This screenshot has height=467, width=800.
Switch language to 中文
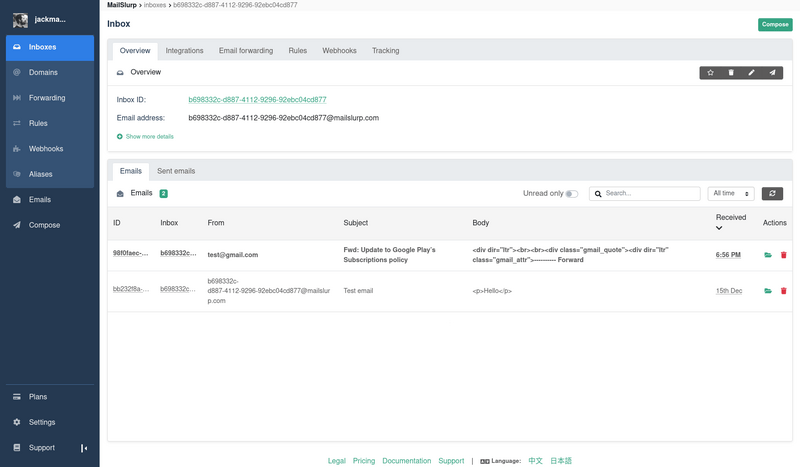coord(535,460)
